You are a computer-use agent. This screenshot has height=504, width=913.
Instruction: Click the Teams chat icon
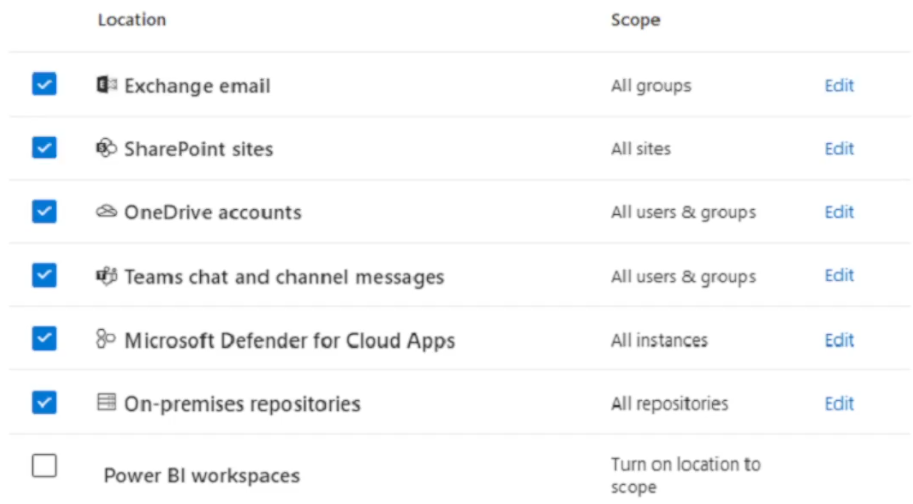tap(106, 276)
